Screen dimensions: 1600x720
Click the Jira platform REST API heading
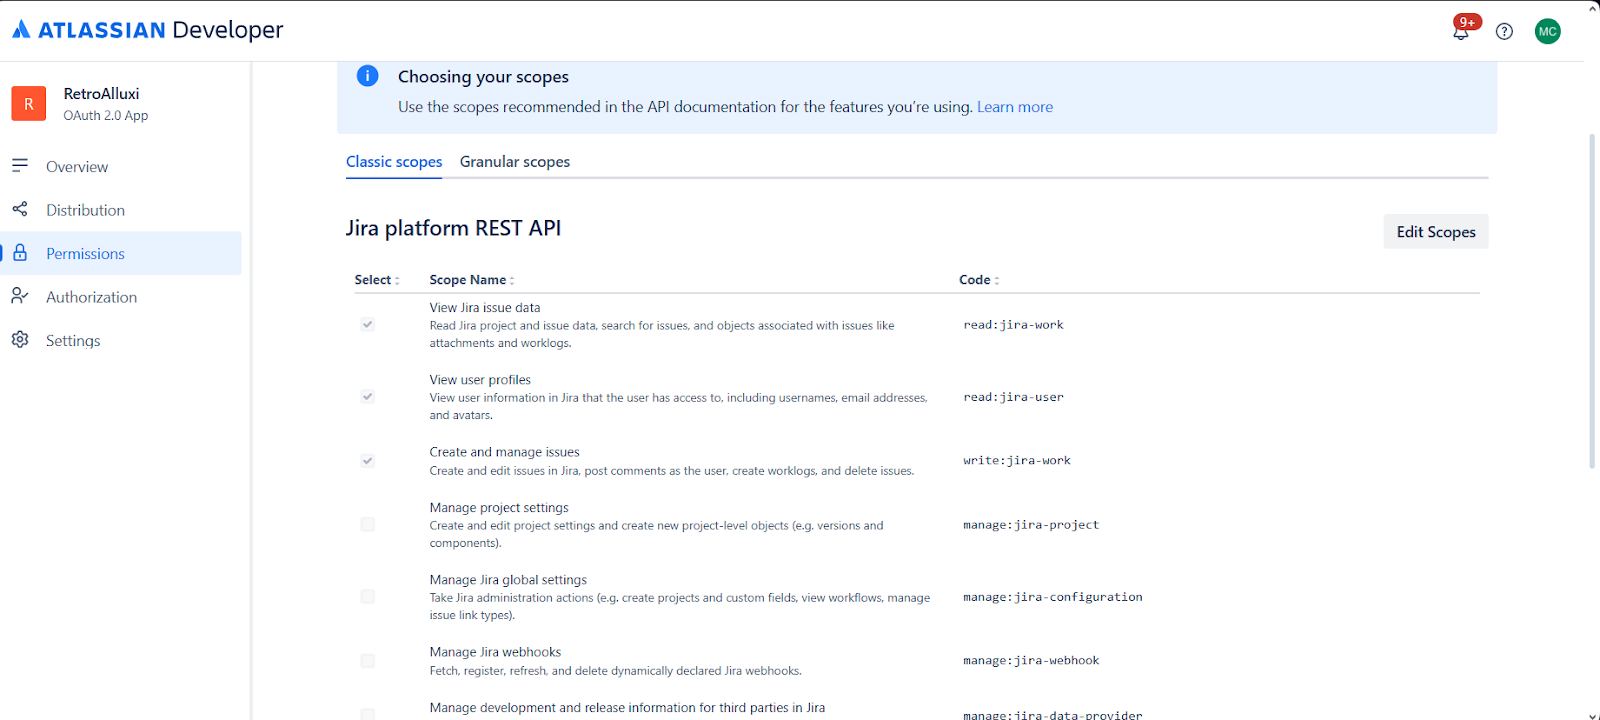tap(453, 228)
